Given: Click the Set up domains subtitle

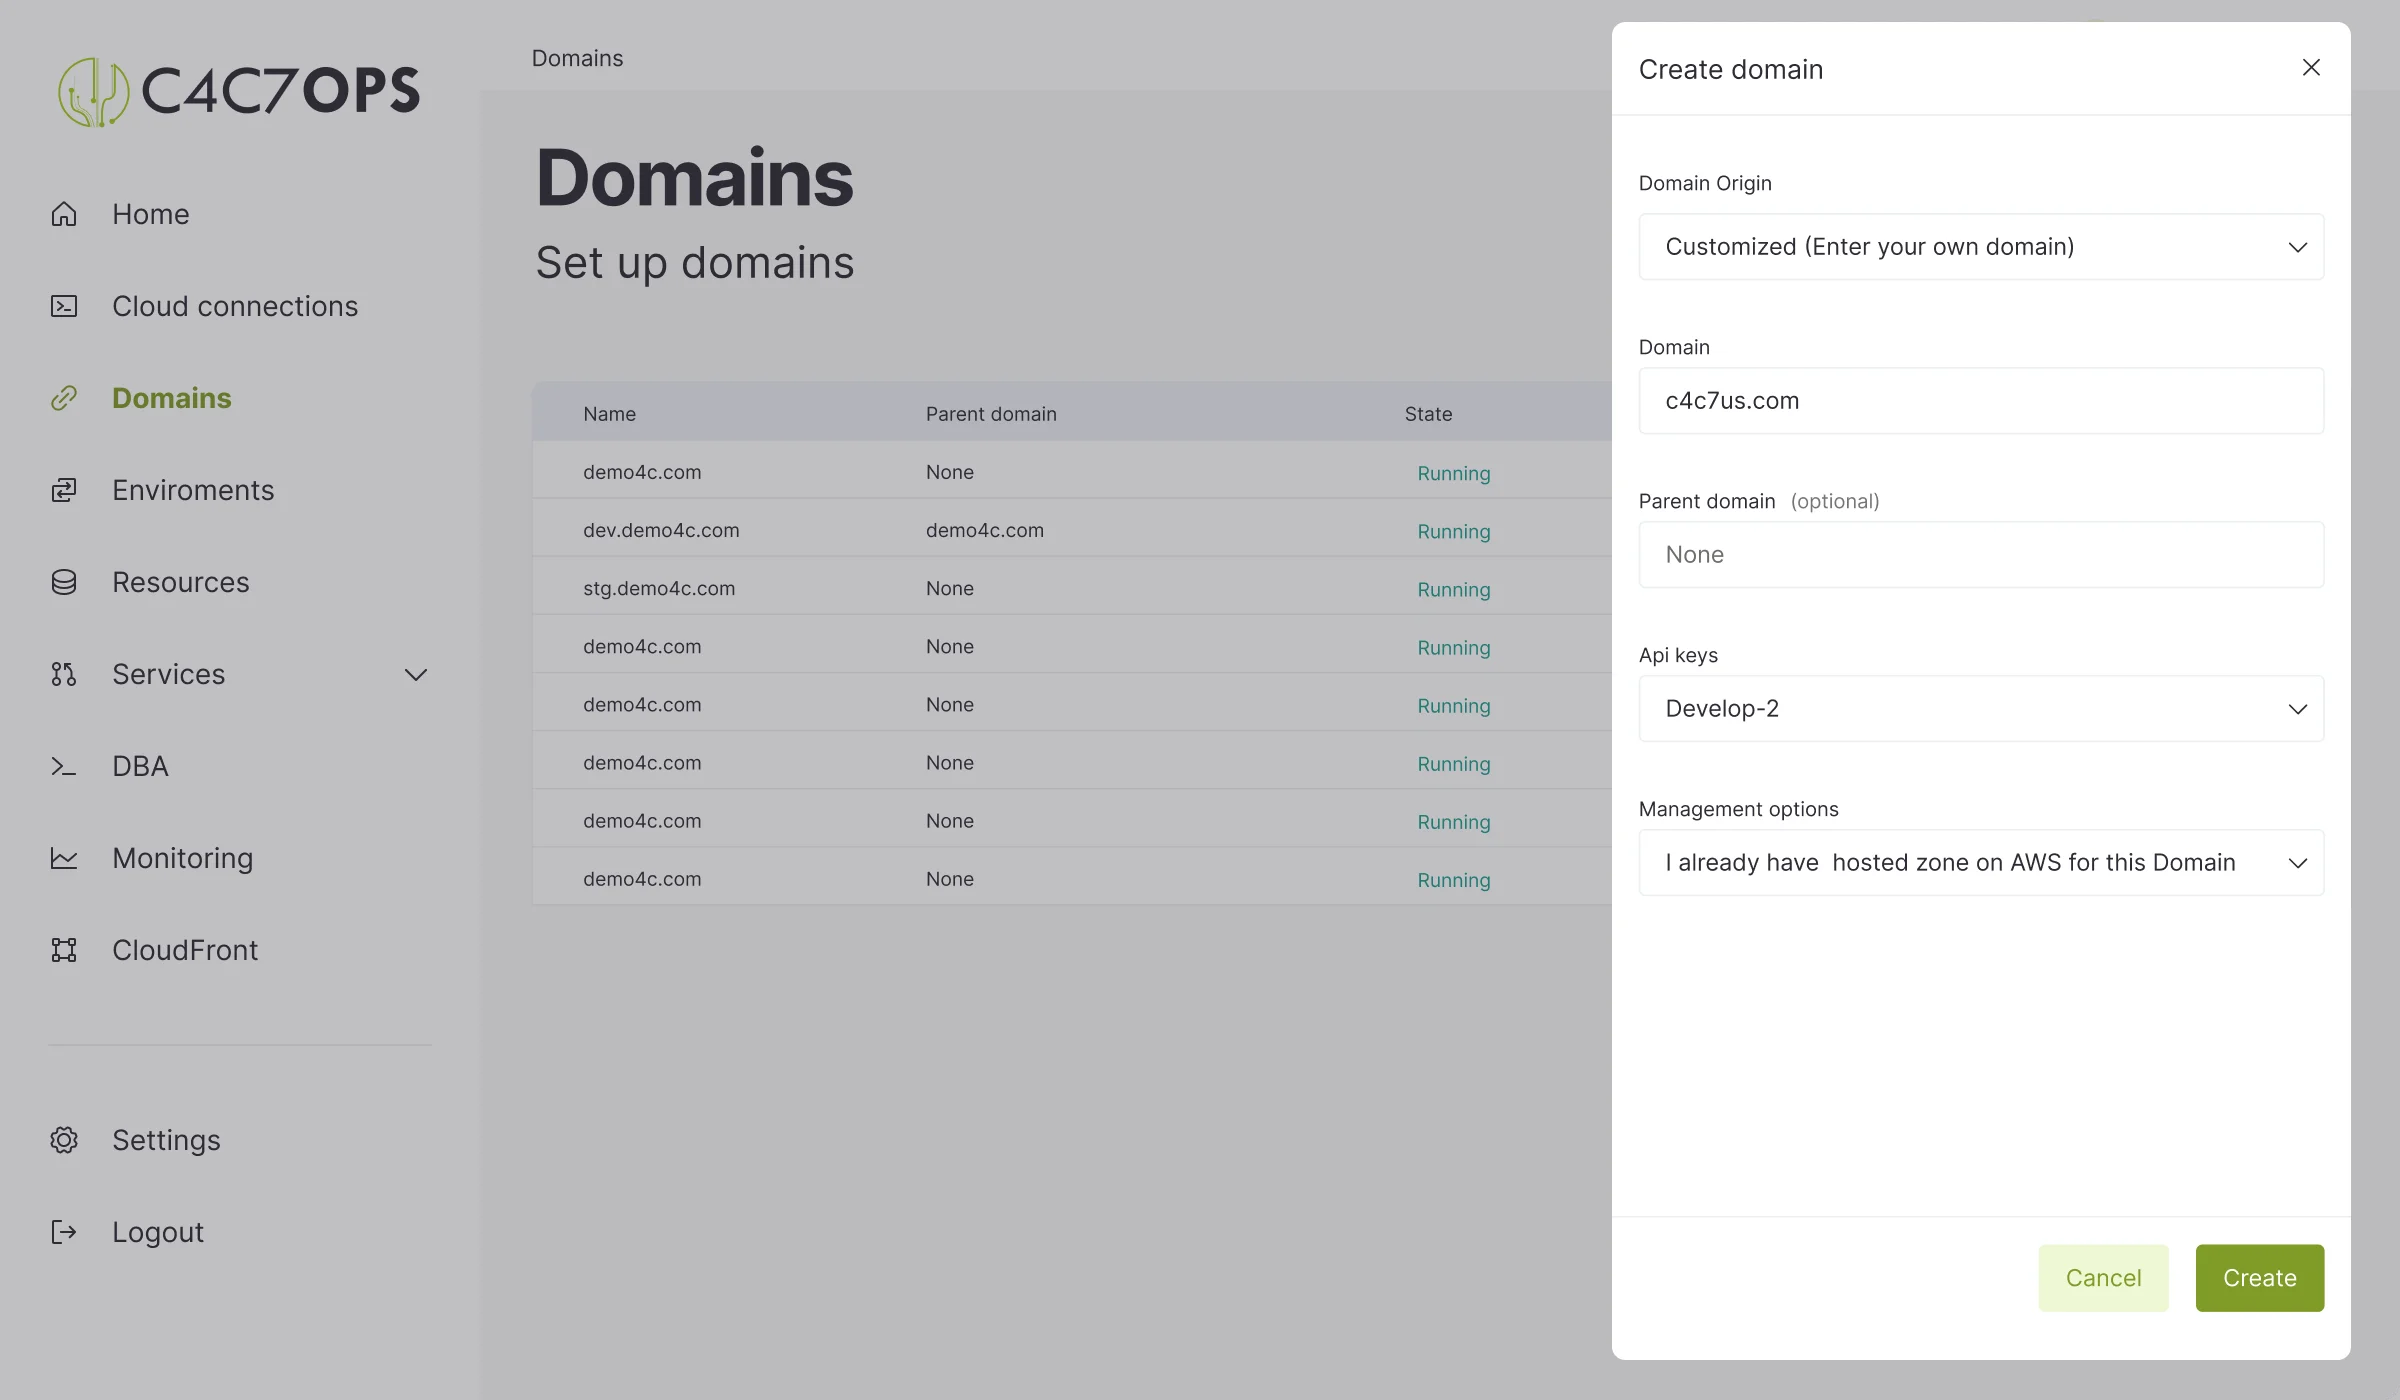Looking at the screenshot, I should click(695, 263).
